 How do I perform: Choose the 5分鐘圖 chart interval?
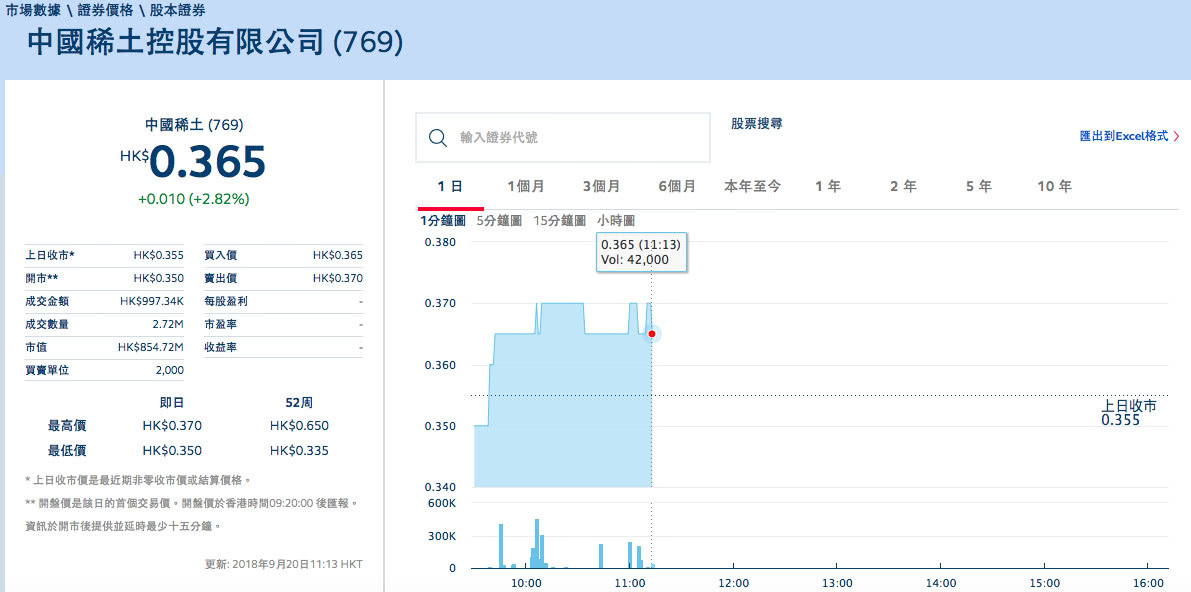(499, 221)
